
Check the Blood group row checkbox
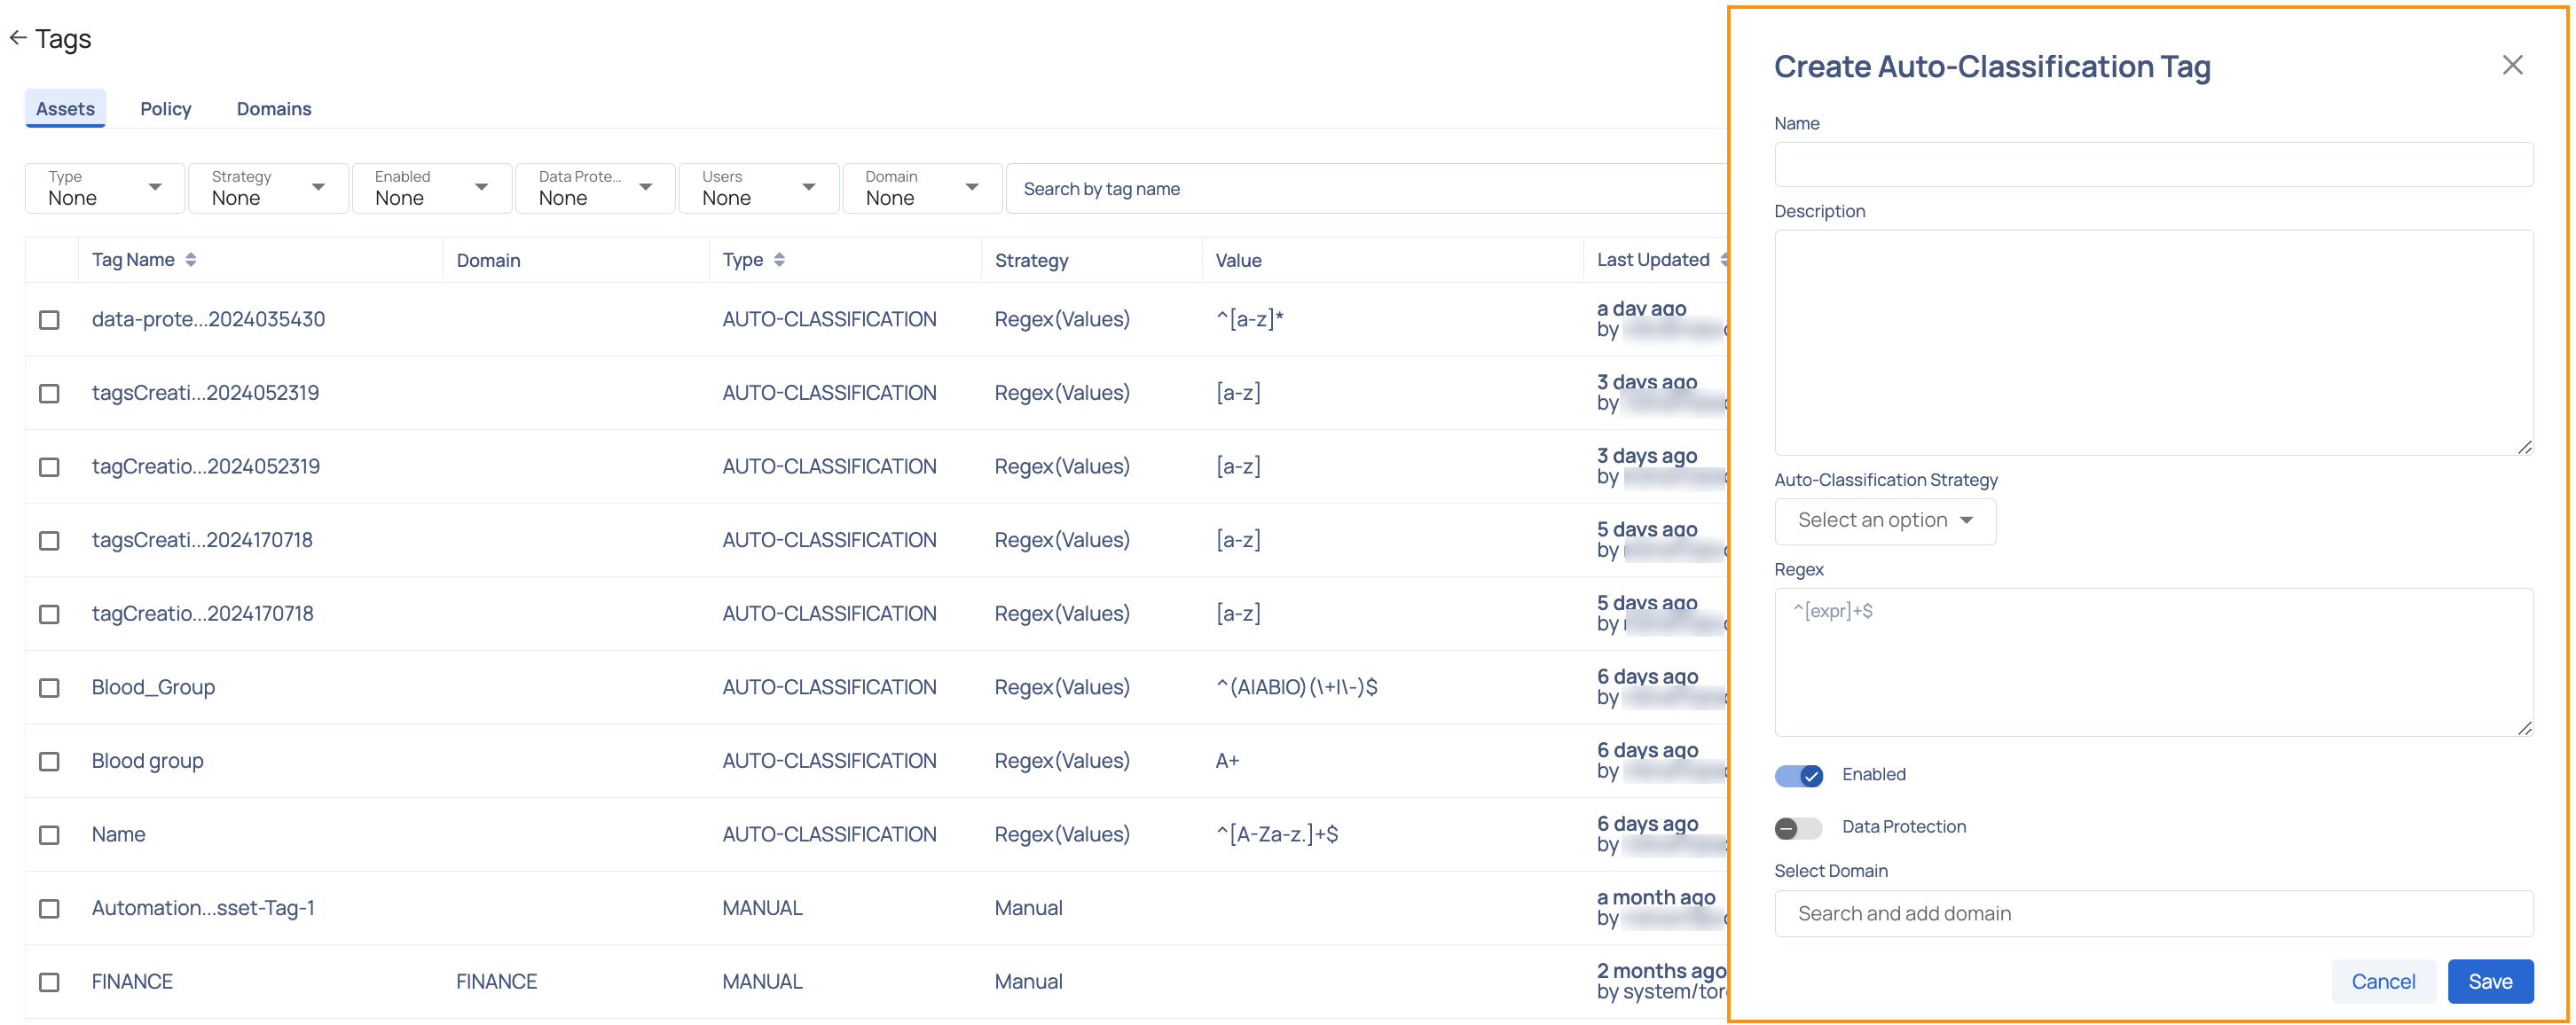click(49, 762)
